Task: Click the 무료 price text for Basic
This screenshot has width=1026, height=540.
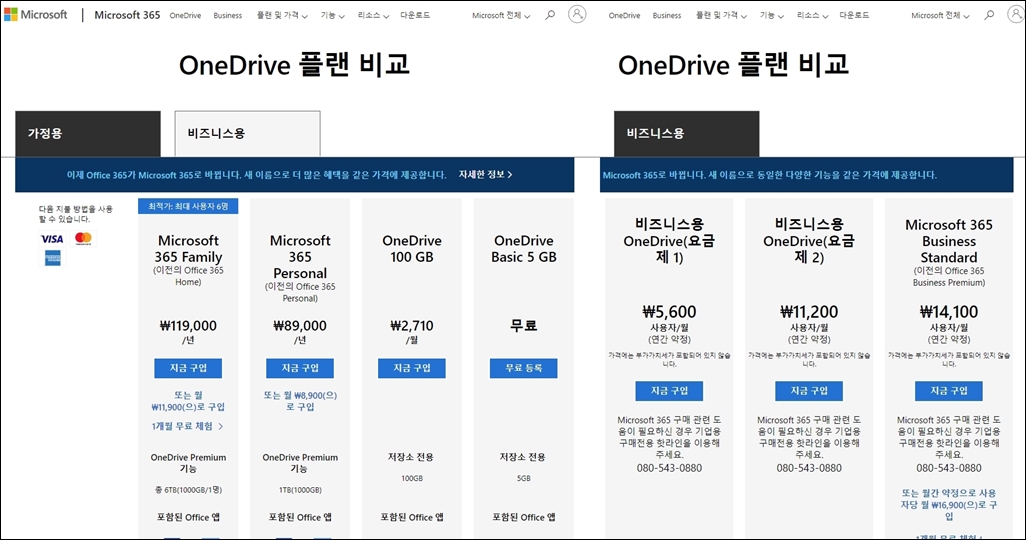Action: pyautogui.click(x=523, y=325)
